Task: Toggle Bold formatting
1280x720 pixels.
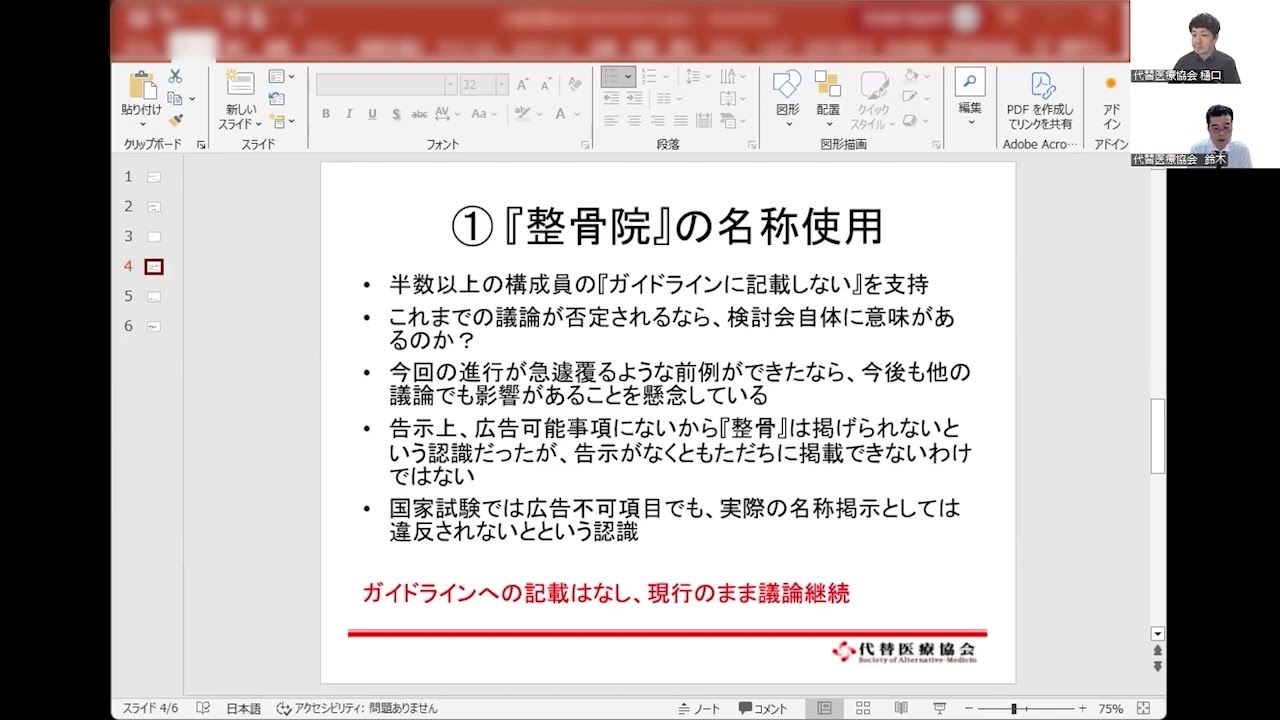Action: pyautogui.click(x=326, y=114)
